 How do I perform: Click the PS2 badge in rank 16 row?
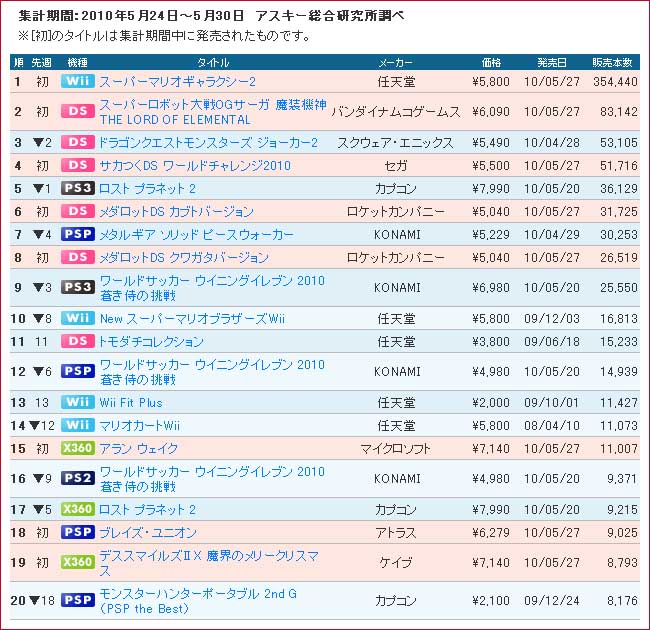pos(78,478)
